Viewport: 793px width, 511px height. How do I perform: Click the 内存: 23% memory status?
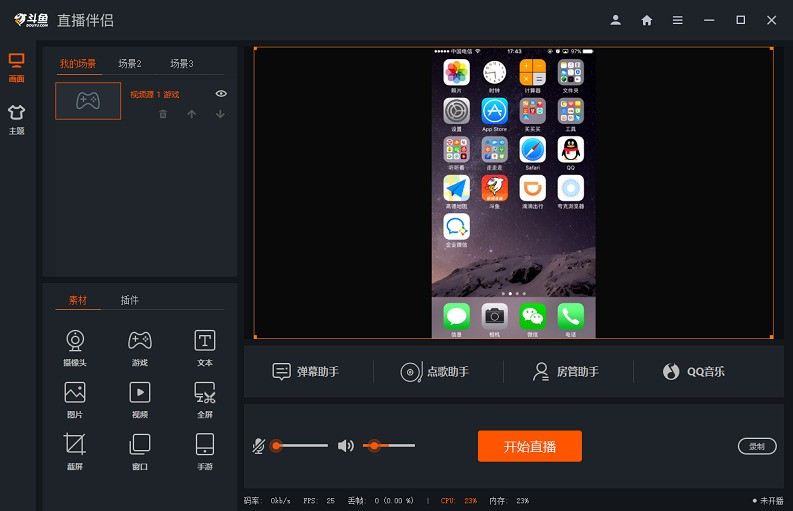[509, 501]
